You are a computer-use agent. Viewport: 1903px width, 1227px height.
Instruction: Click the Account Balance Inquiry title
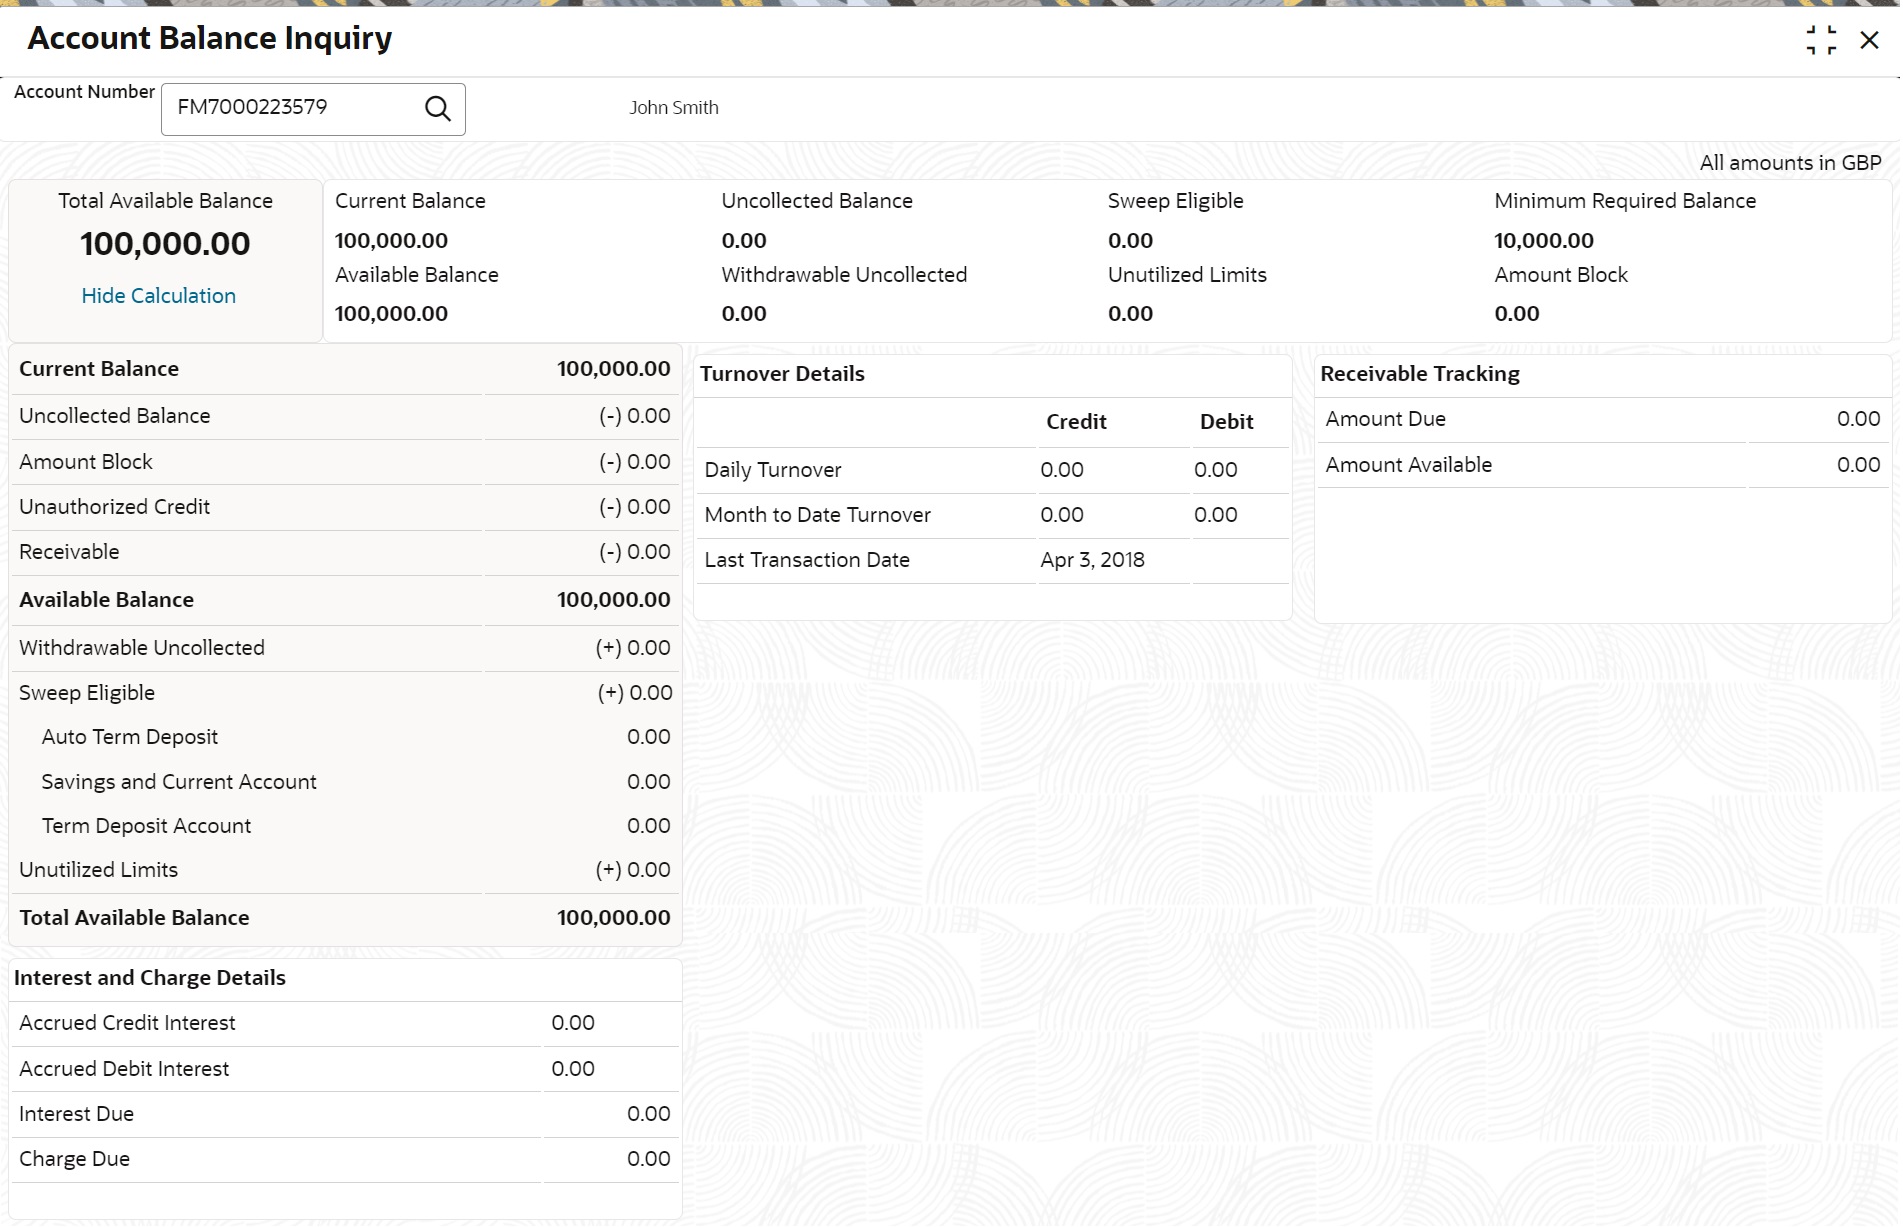(x=210, y=38)
